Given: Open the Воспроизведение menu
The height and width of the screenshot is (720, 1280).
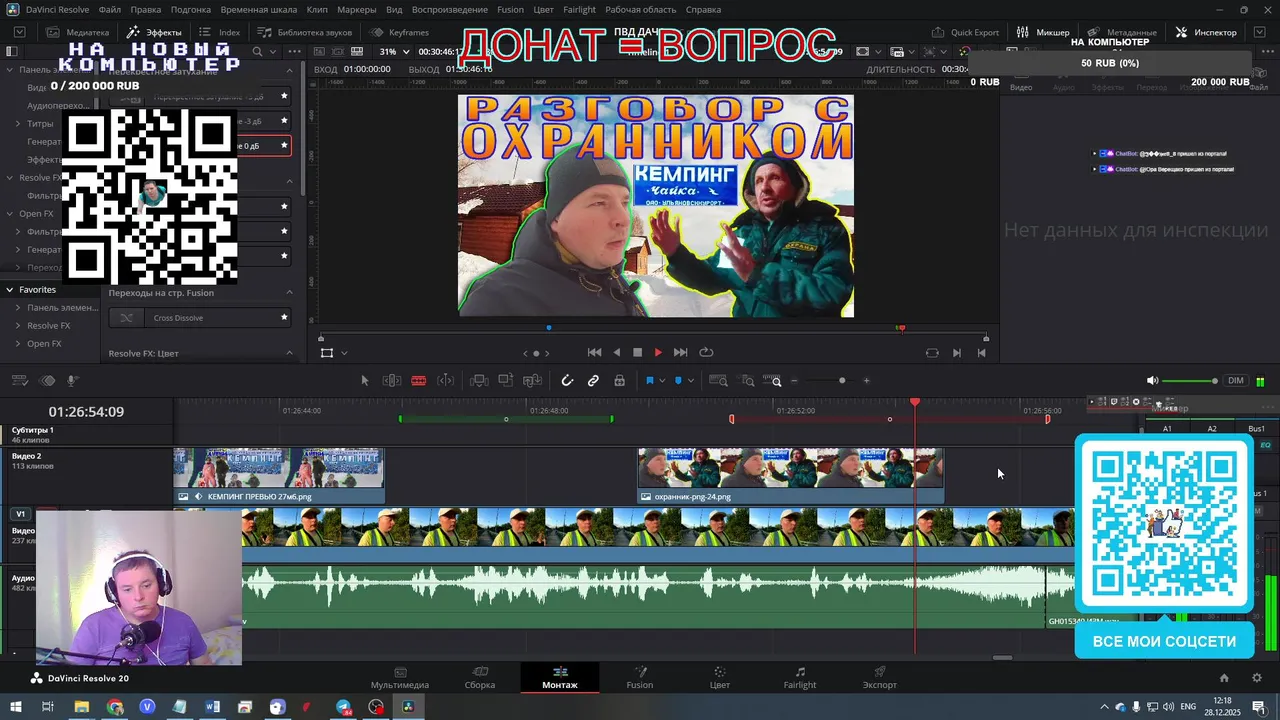Looking at the screenshot, I should tap(450, 9).
